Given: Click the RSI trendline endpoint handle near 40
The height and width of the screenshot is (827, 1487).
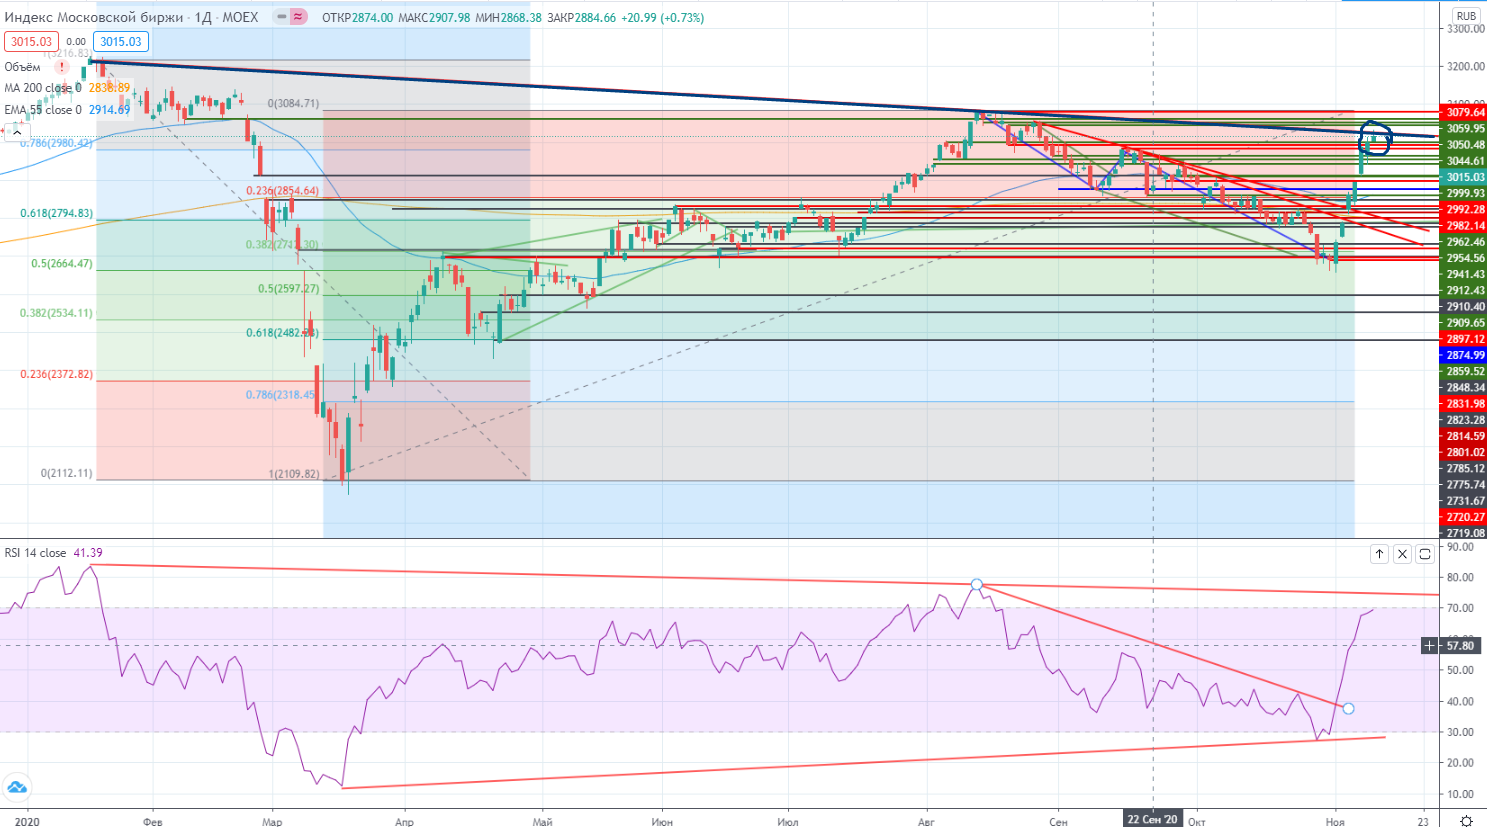Looking at the screenshot, I should 1348,709.
